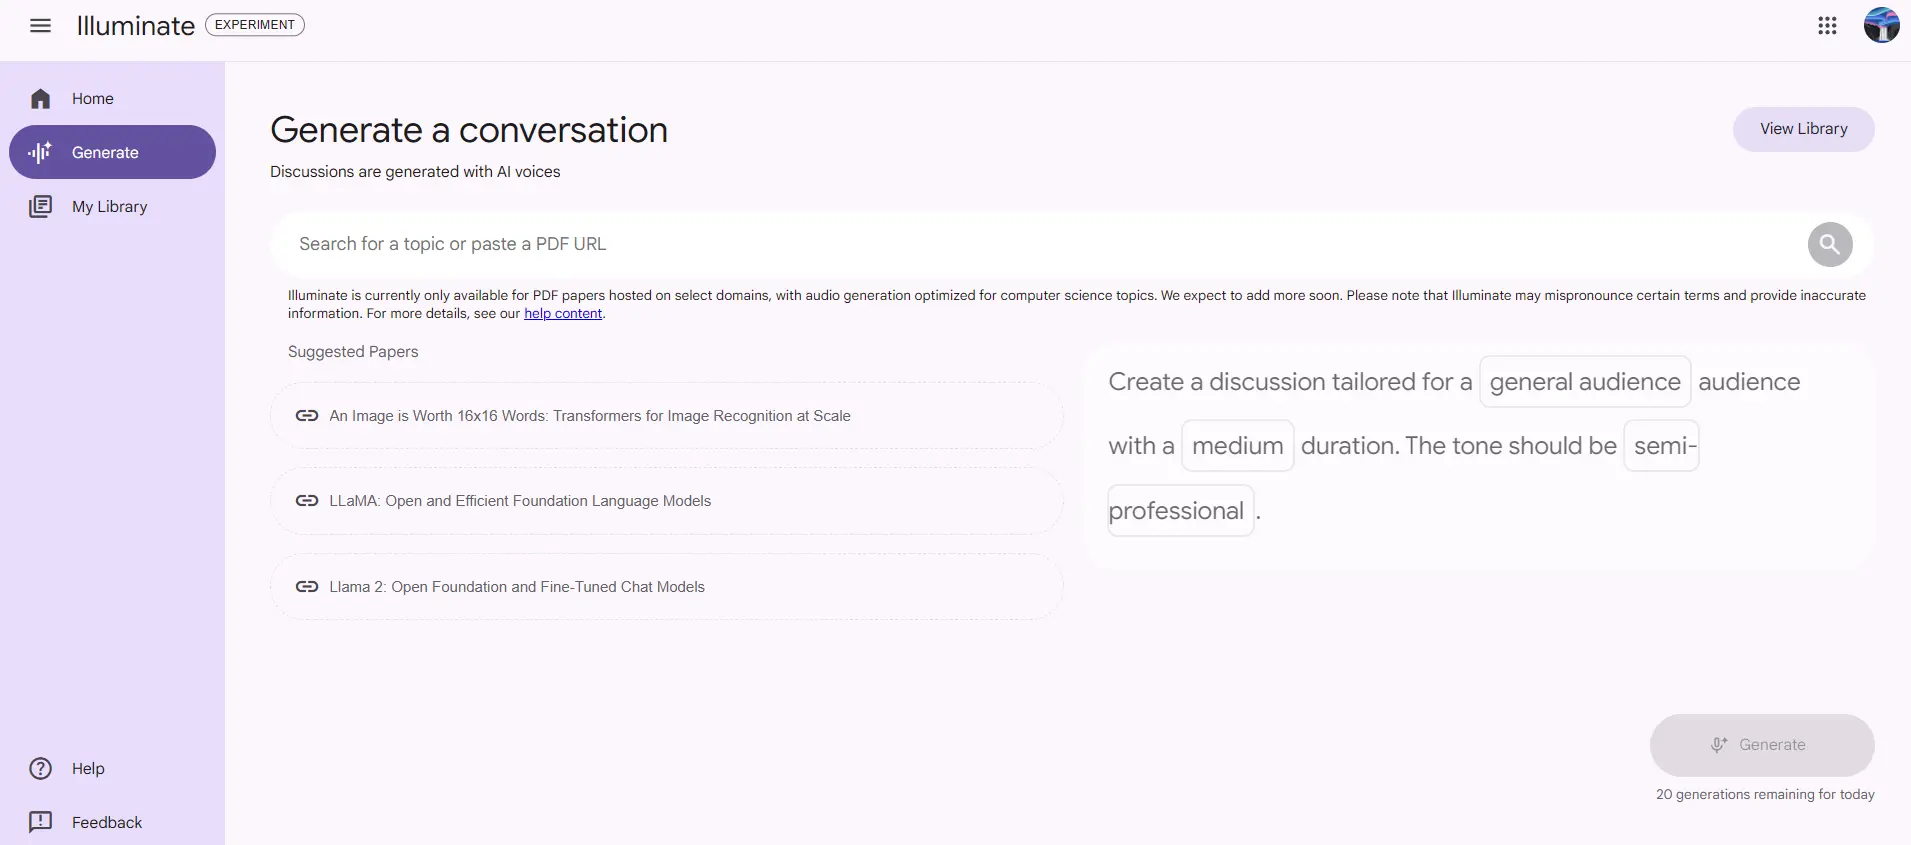
Task: Click the user profile avatar
Action: pyautogui.click(x=1881, y=26)
